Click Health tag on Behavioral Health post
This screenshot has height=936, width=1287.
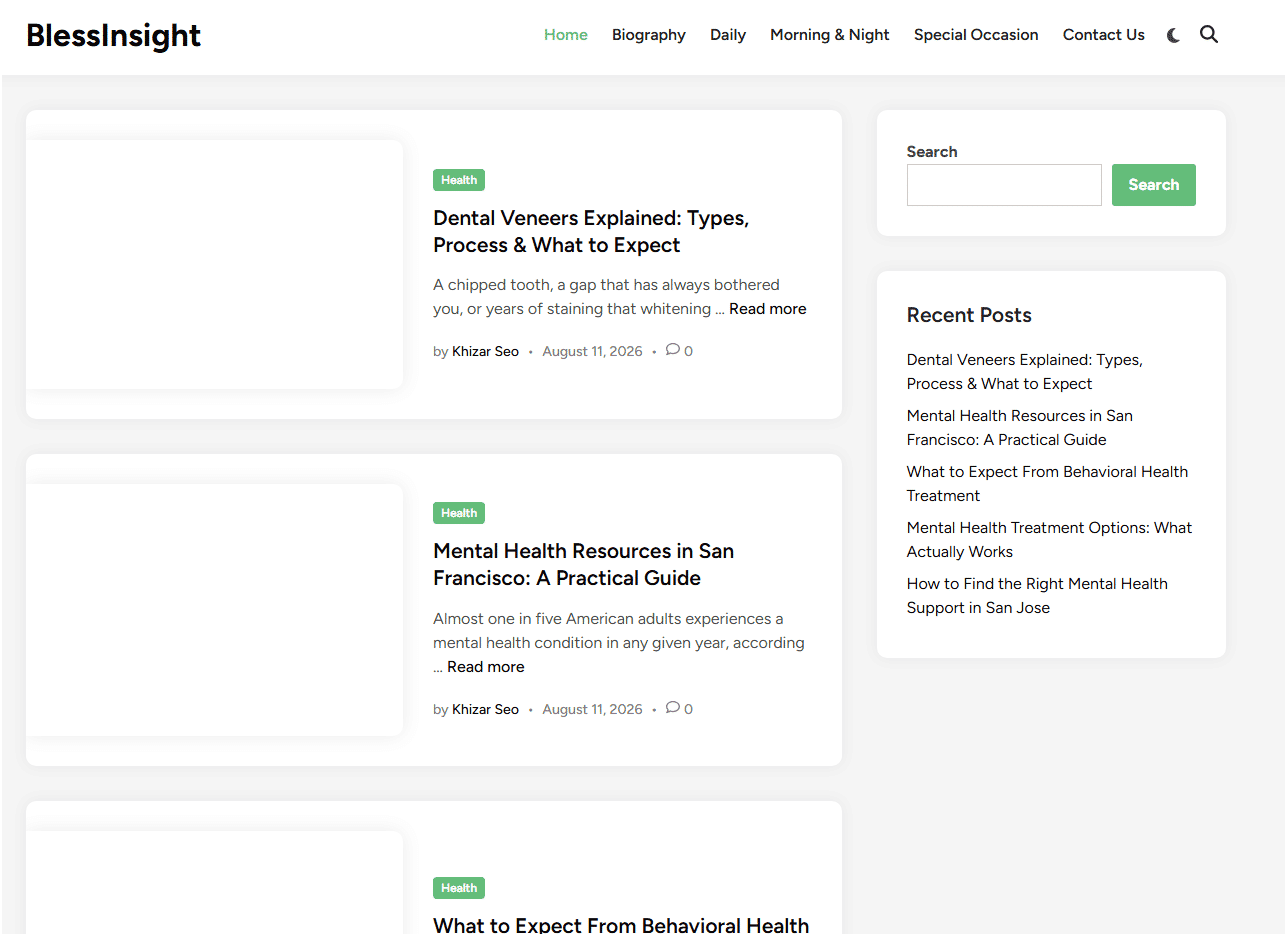pos(459,888)
